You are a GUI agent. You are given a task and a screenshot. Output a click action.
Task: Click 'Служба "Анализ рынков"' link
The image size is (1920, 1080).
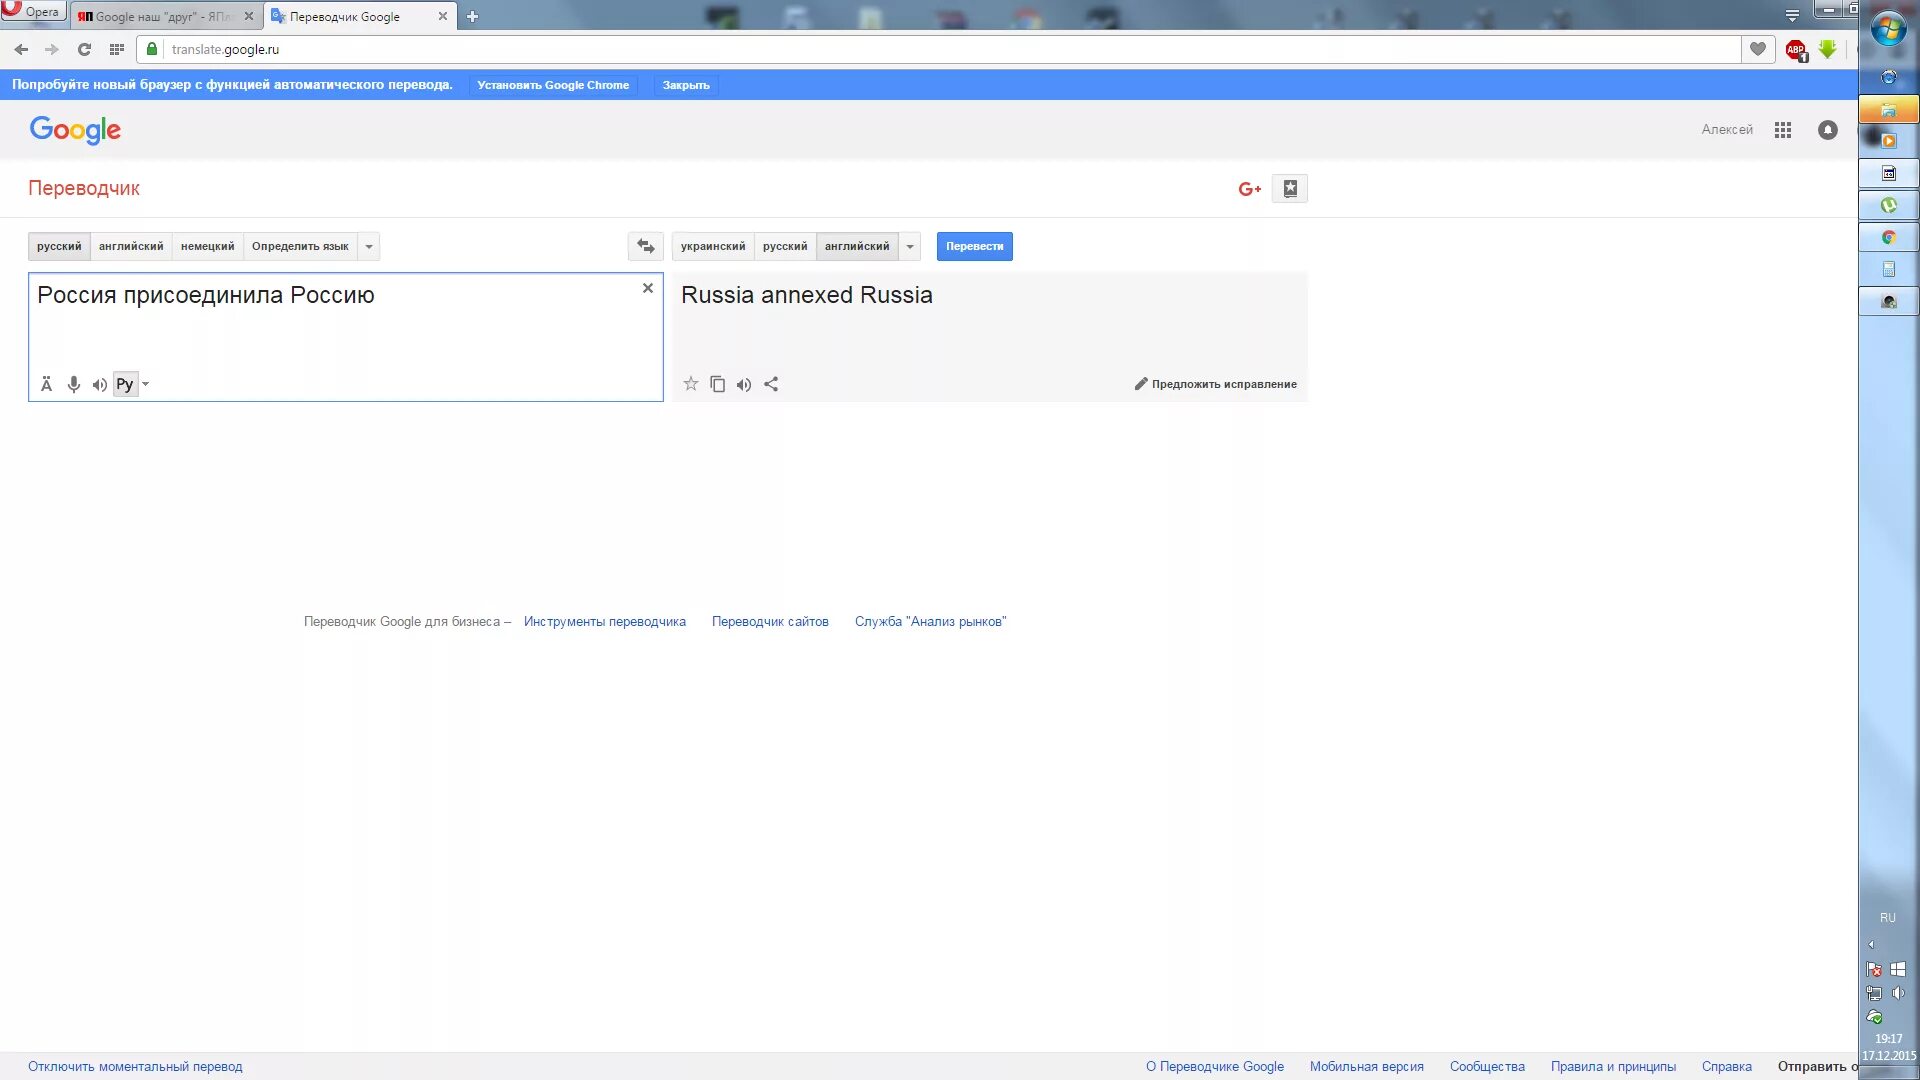click(931, 622)
